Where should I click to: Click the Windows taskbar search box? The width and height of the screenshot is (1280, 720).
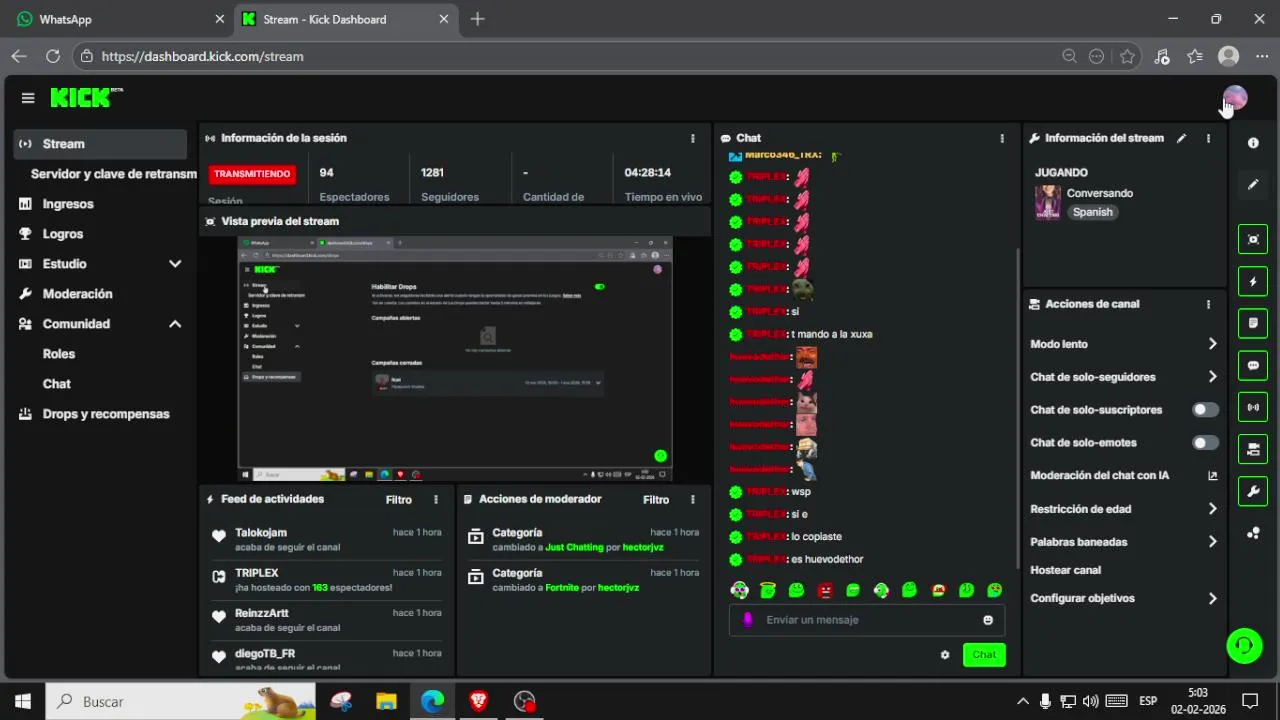point(181,702)
